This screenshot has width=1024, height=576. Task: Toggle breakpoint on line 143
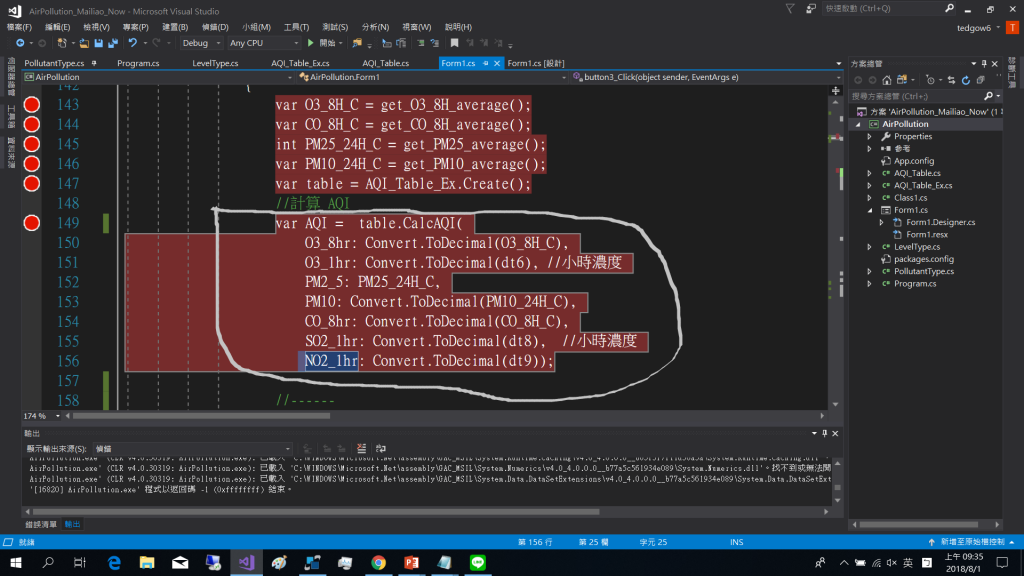pyautogui.click(x=31, y=104)
